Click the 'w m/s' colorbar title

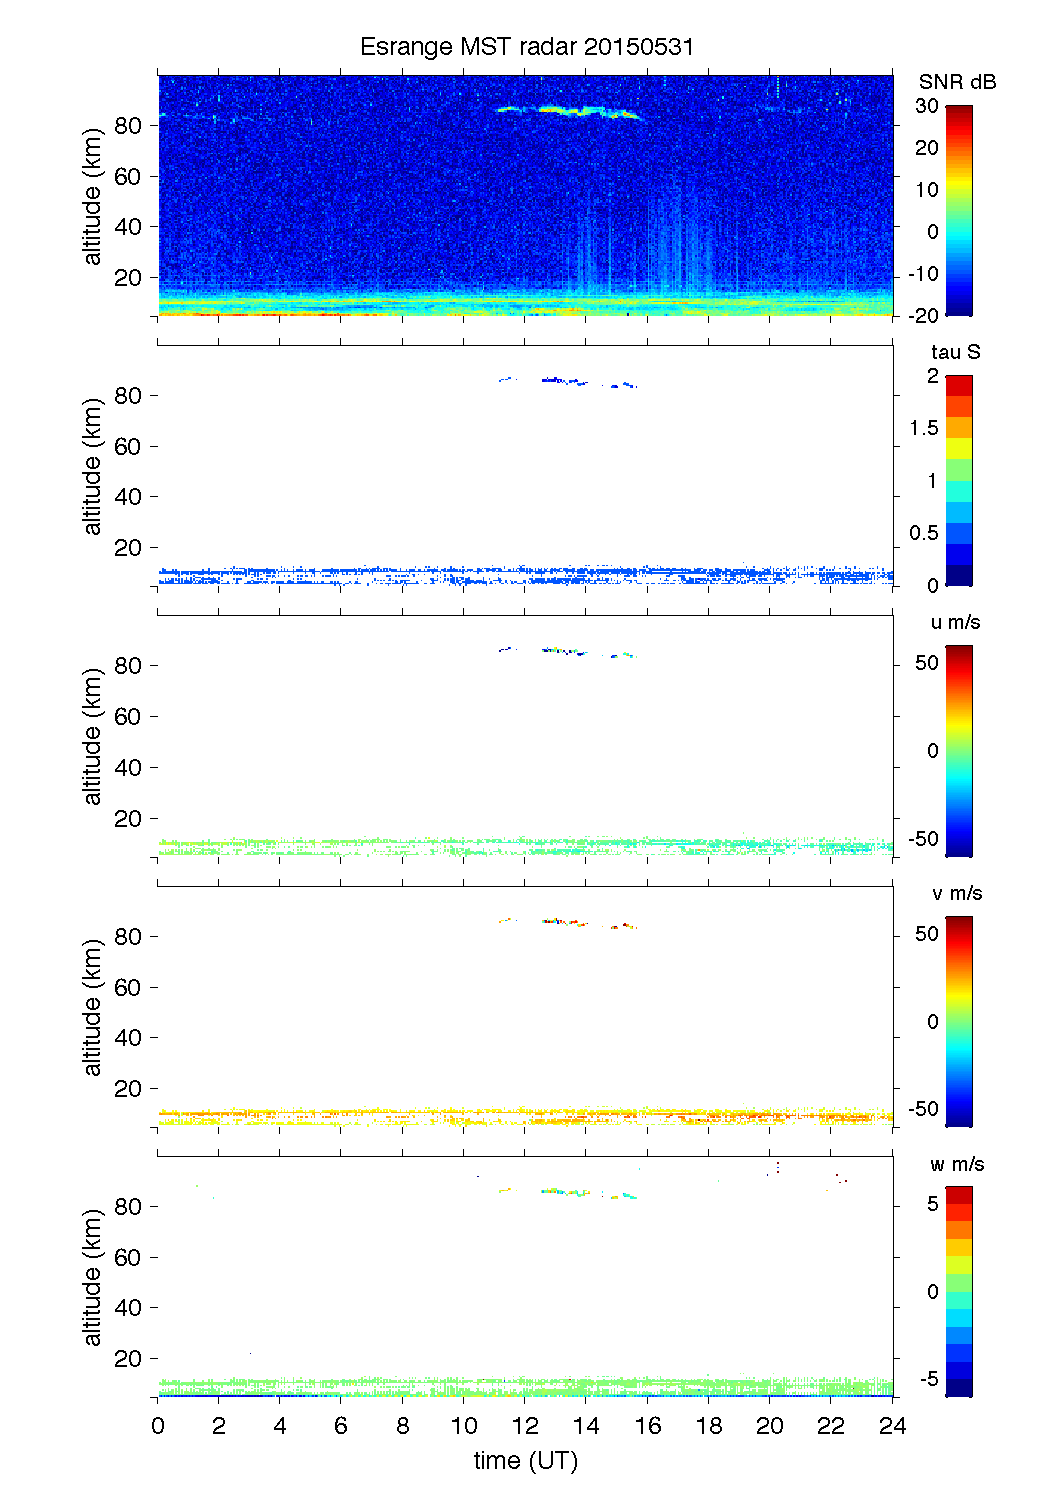pos(956,1164)
